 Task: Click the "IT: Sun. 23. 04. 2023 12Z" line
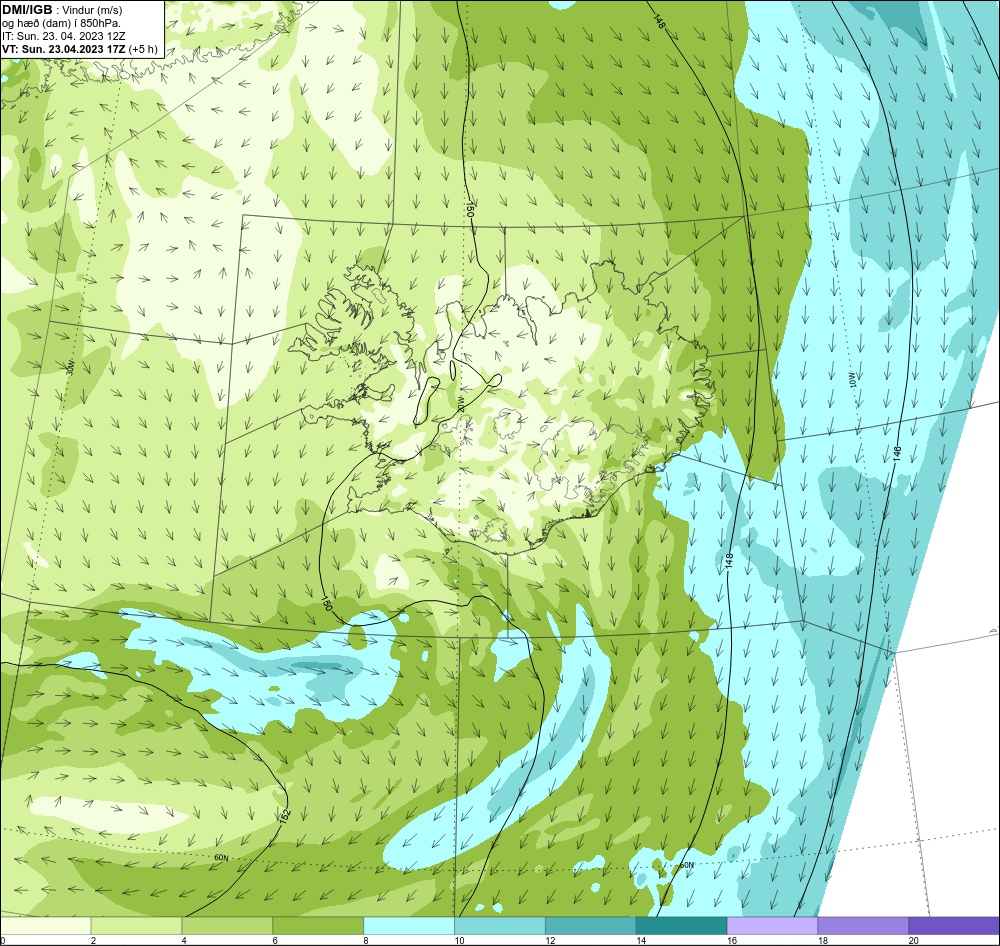pos(64,36)
